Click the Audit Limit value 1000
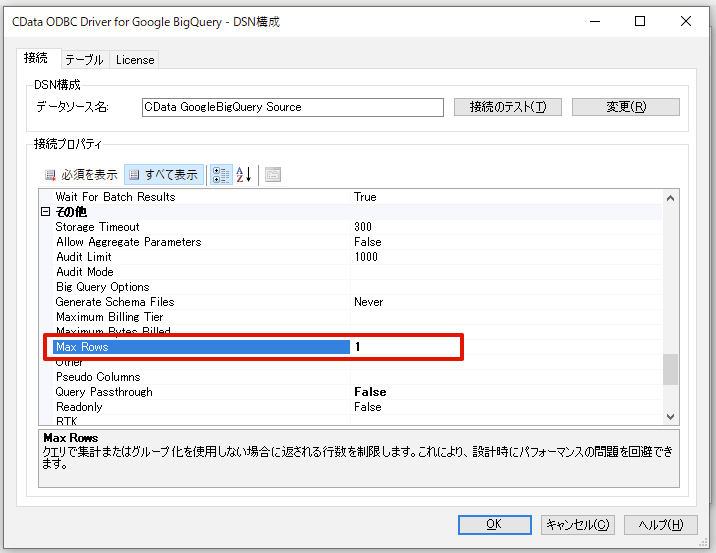716x553 pixels. (x=366, y=257)
